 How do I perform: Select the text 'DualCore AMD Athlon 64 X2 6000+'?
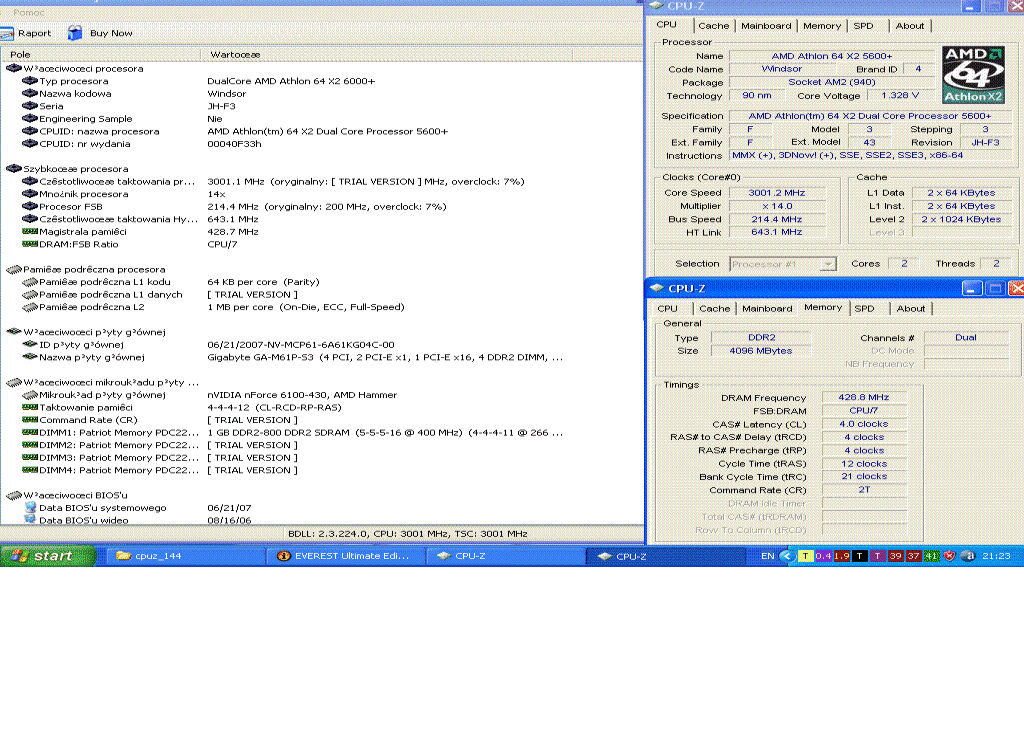291,81
